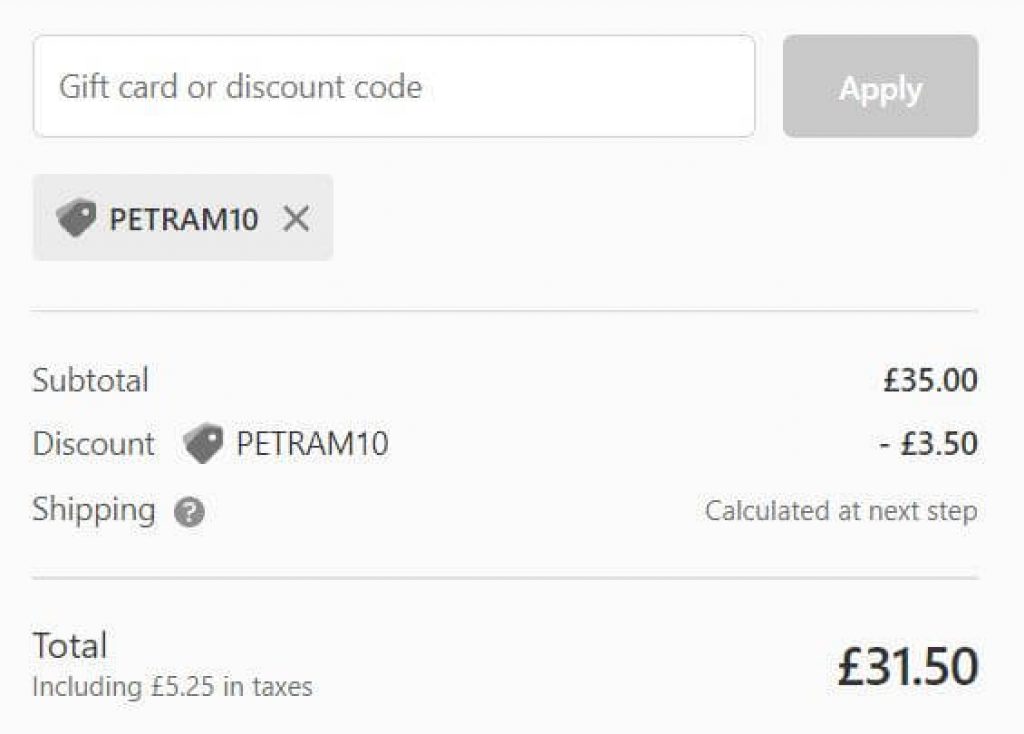Click the tag icon in the Discount row
Viewport: 1024px width, 734px height.
click(x=203, y=444)
